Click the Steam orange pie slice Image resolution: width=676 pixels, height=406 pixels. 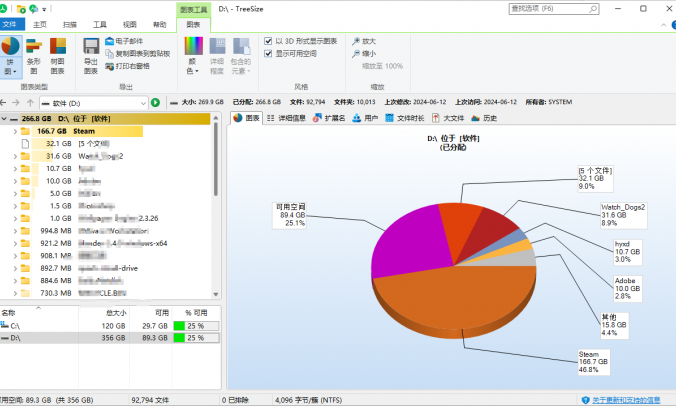pyautogui.click(x=455, y=297)
